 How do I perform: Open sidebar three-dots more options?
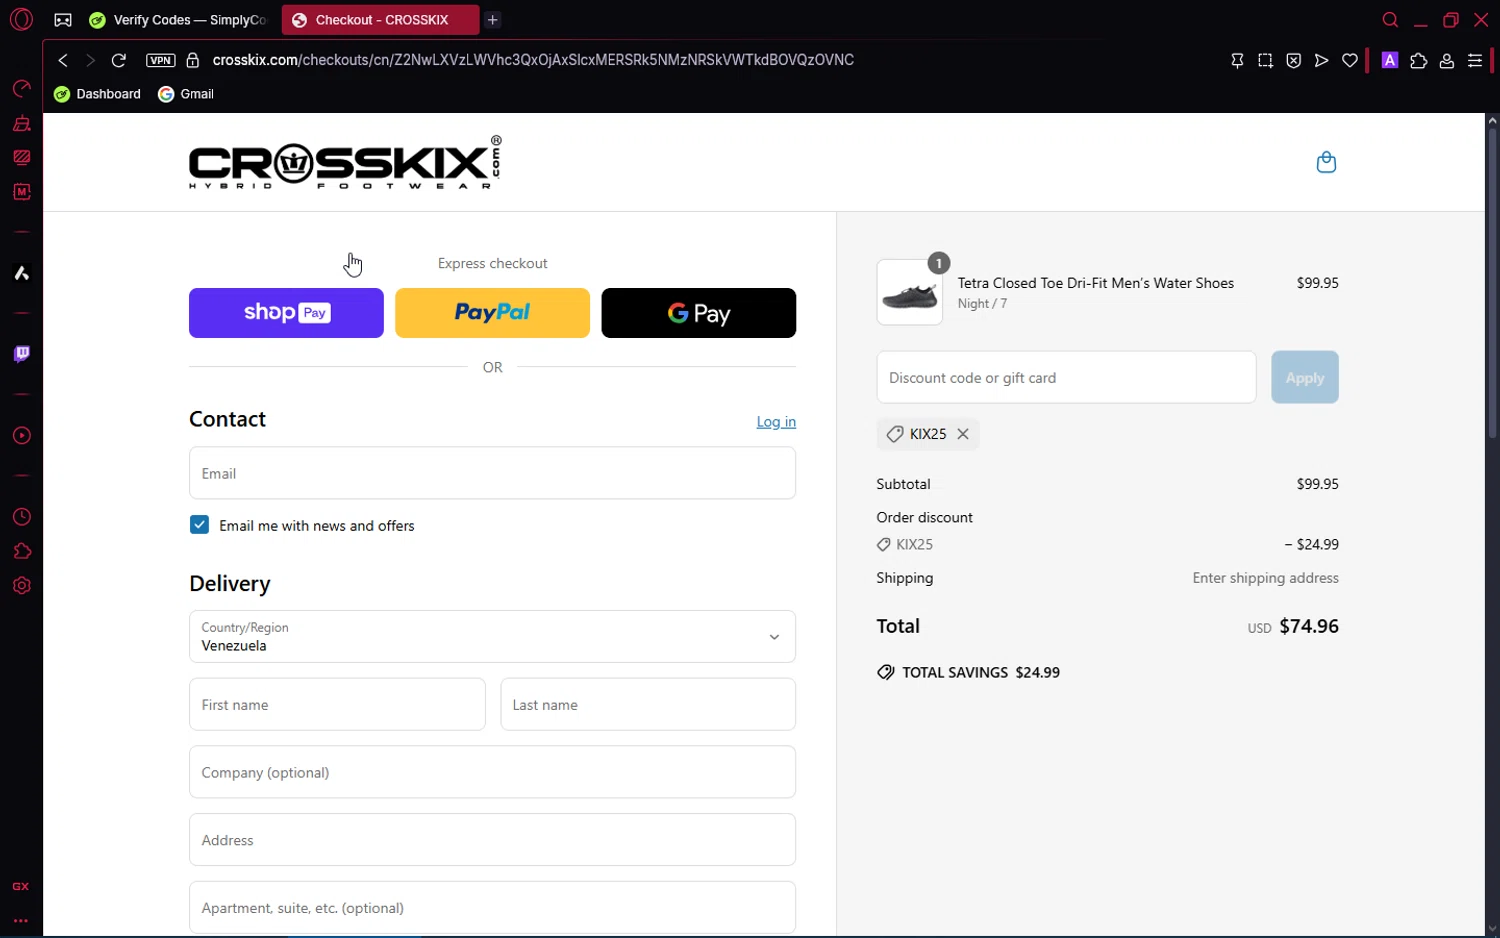coord(21,921)
